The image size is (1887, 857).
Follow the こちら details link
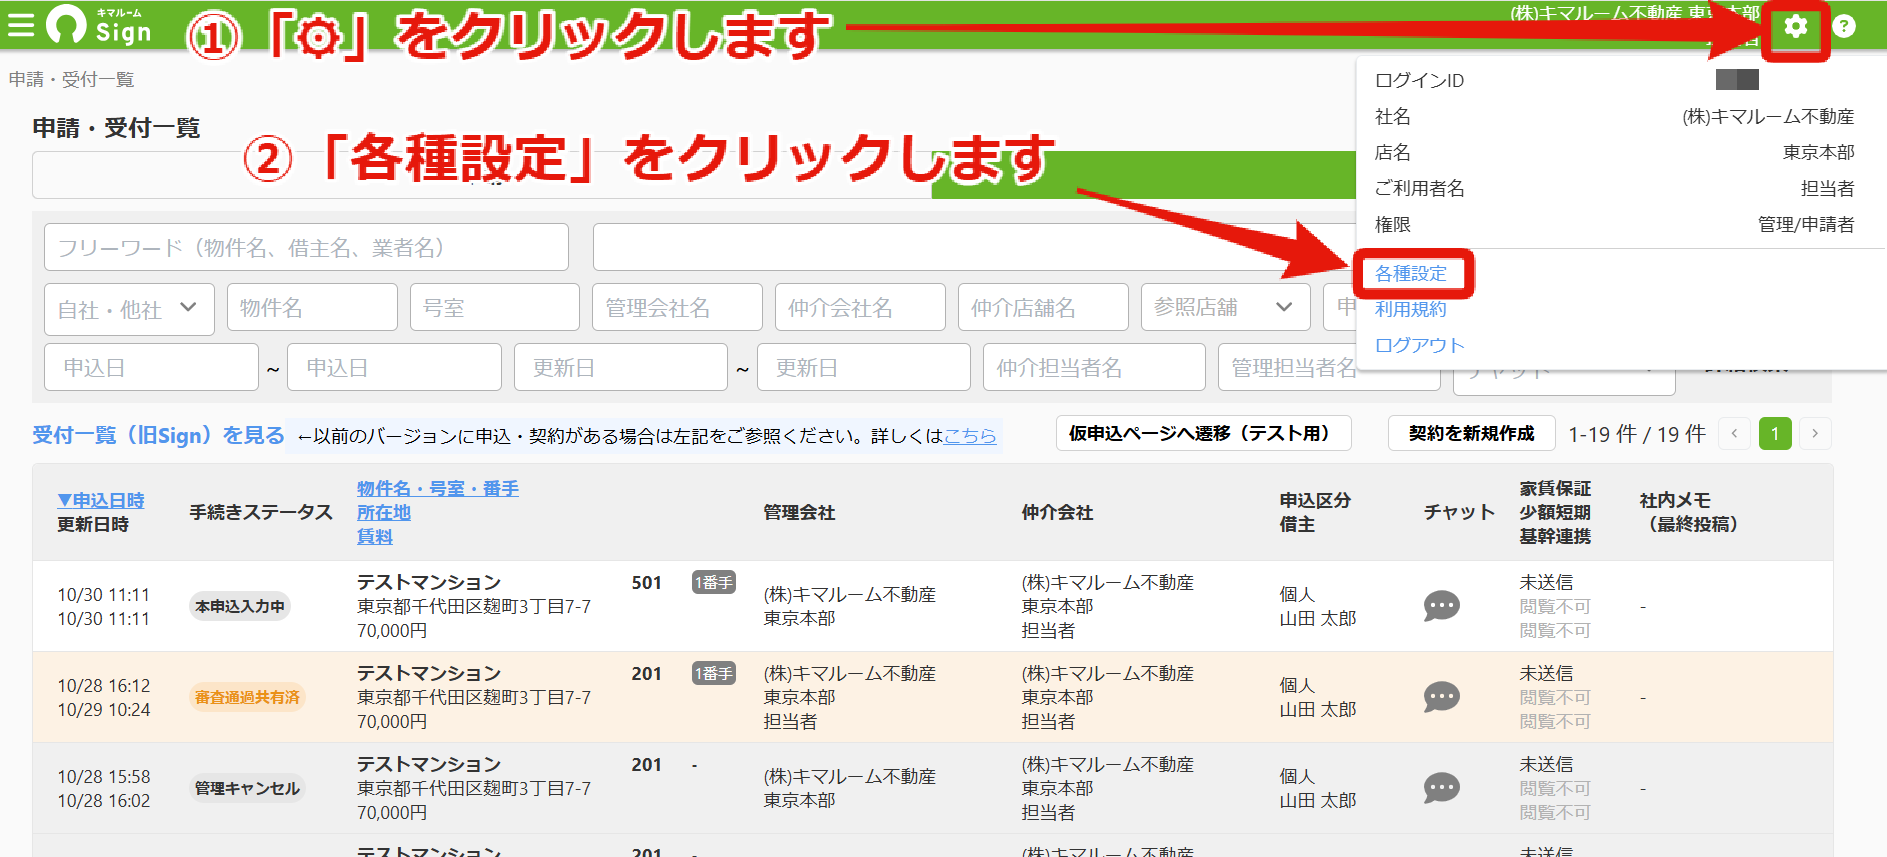coord(970,436)
